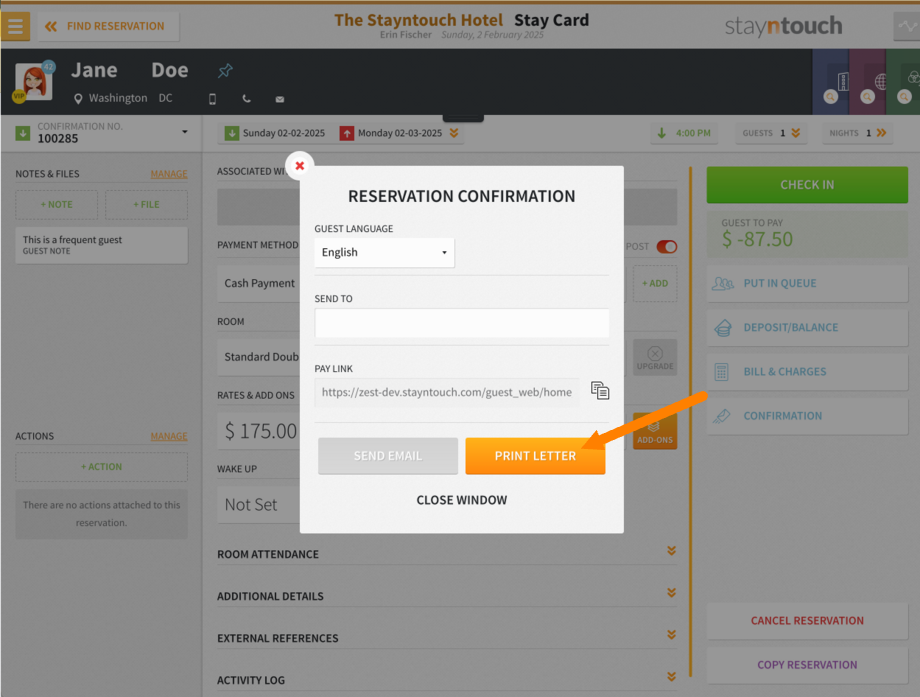
Task: Attach a file with + FILE
Action: pos(146,204)
